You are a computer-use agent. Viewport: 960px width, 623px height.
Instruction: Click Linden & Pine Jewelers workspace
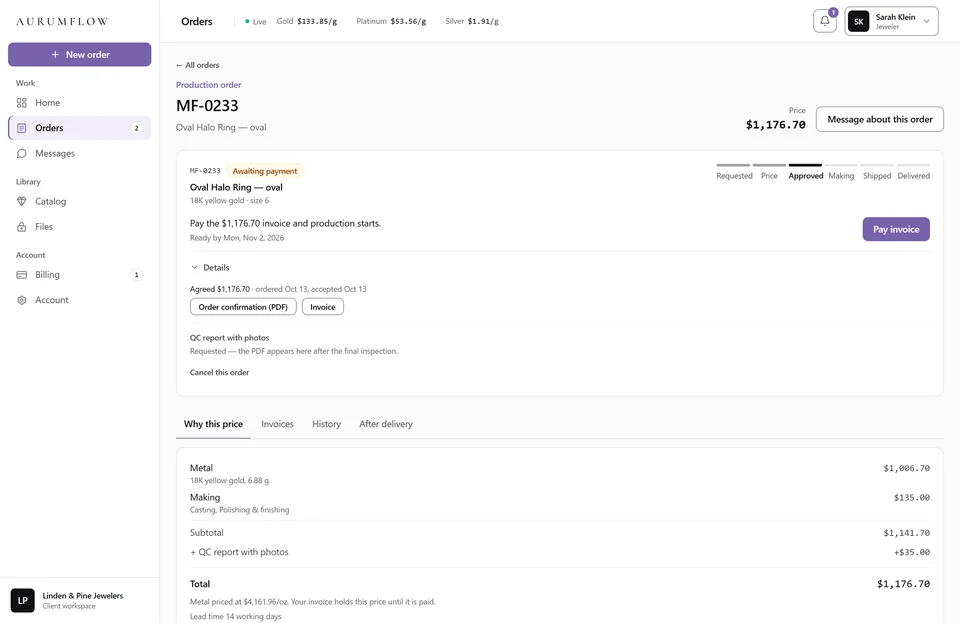[80, 600]
